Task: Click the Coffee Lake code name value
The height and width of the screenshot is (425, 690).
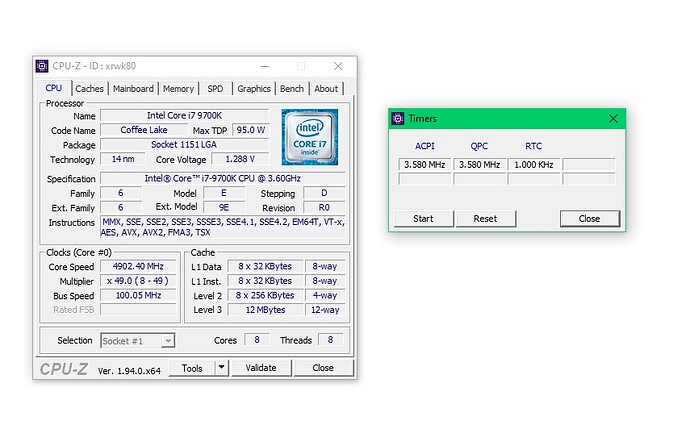Action: [144, 130]
